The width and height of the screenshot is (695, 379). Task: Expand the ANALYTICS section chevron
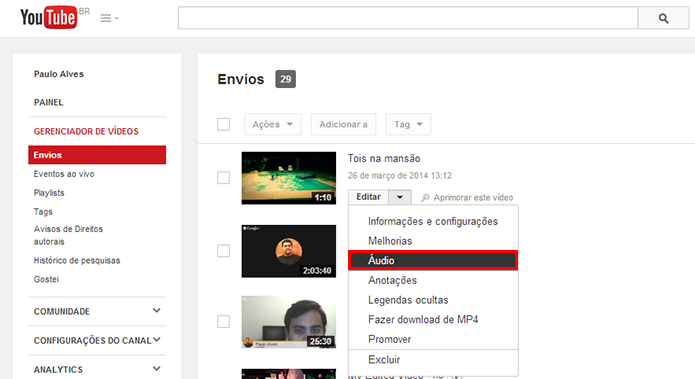[x=156, y=369]
